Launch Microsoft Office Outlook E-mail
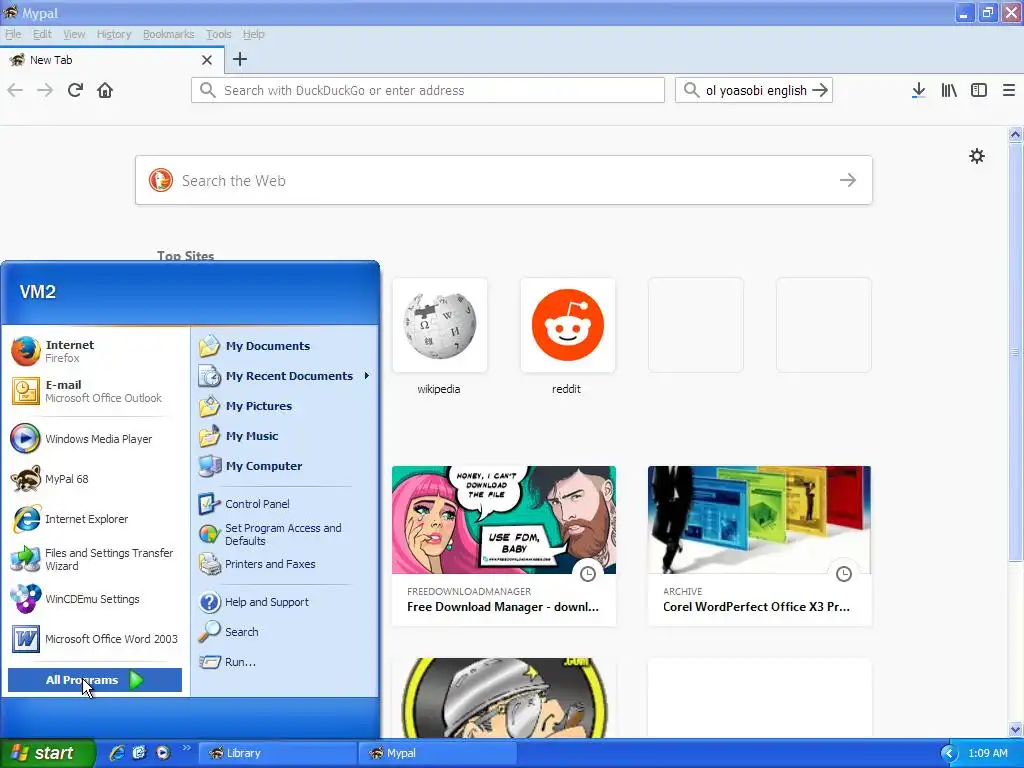Viewport: 1024px width, 768px height. click(95, 391)
